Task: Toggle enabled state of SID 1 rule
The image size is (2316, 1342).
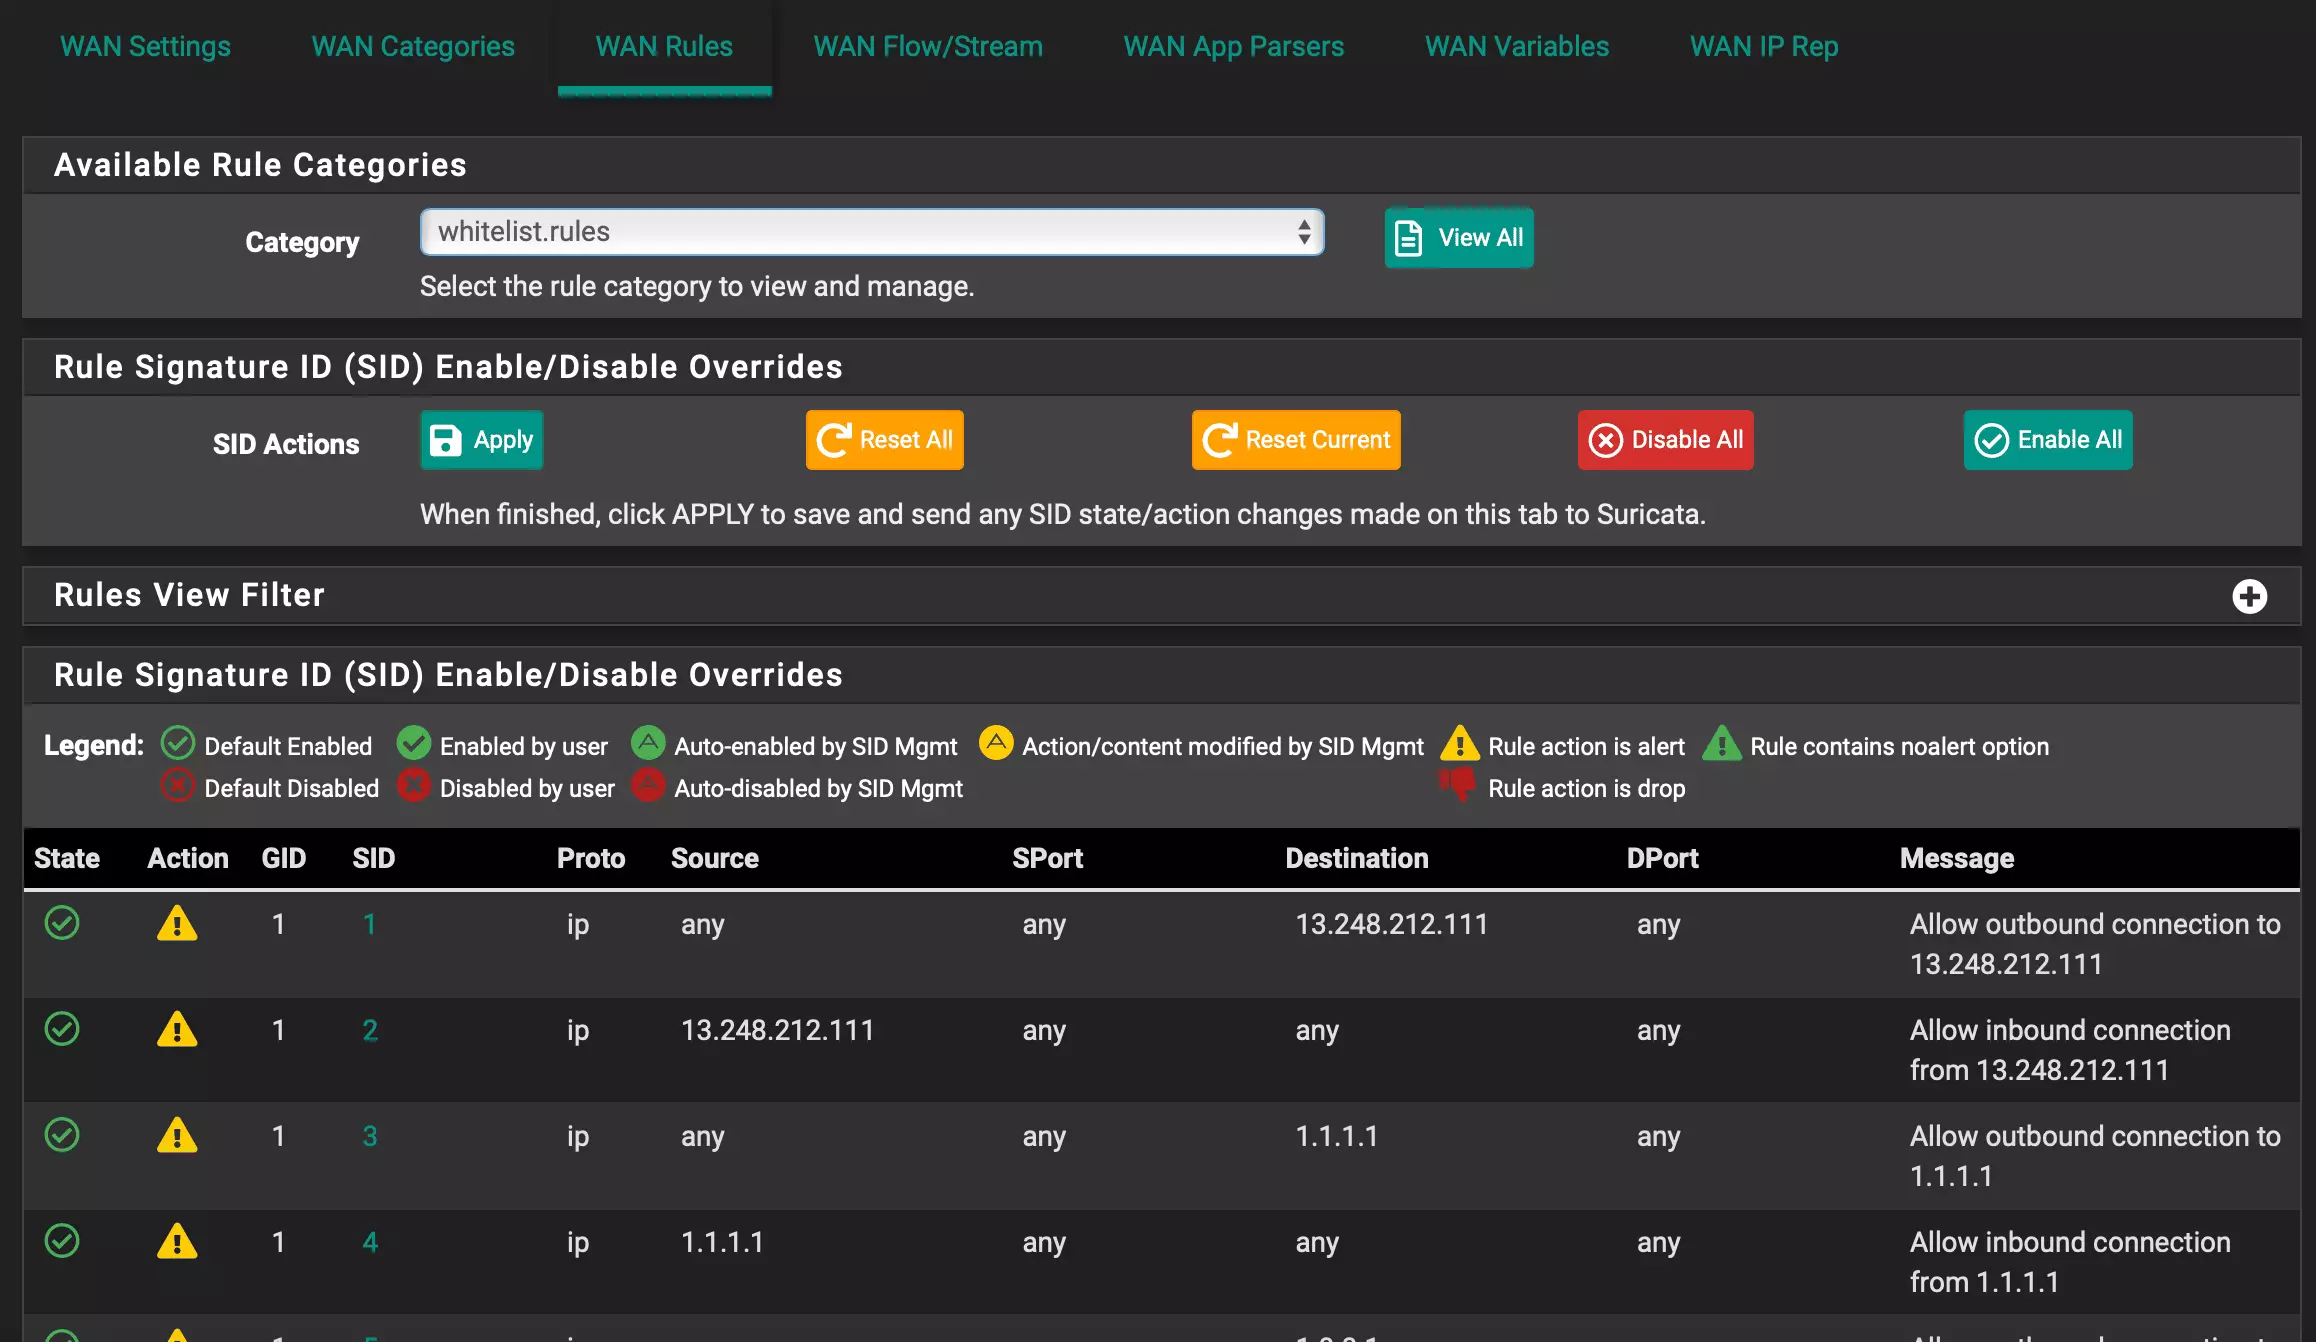Action: coord(62,923)
